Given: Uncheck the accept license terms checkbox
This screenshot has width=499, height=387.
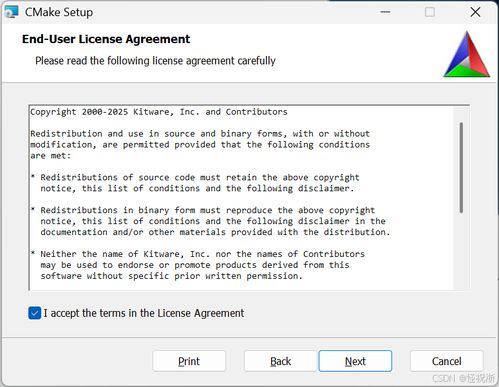Looking at the screenshot, I should click(35, 313).
